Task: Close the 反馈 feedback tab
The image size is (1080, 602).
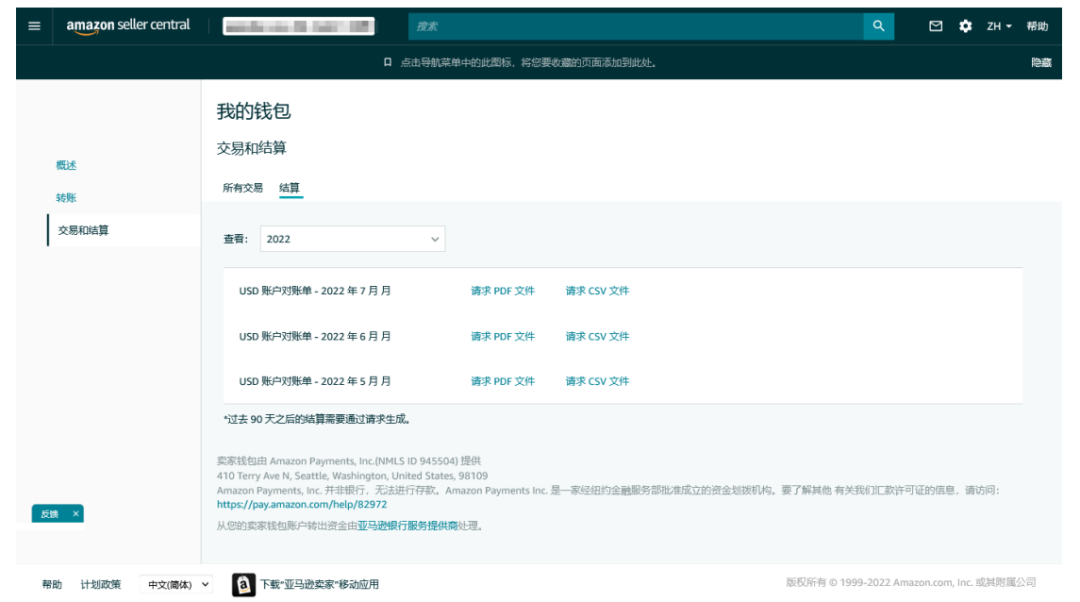Action: point(76,514)
